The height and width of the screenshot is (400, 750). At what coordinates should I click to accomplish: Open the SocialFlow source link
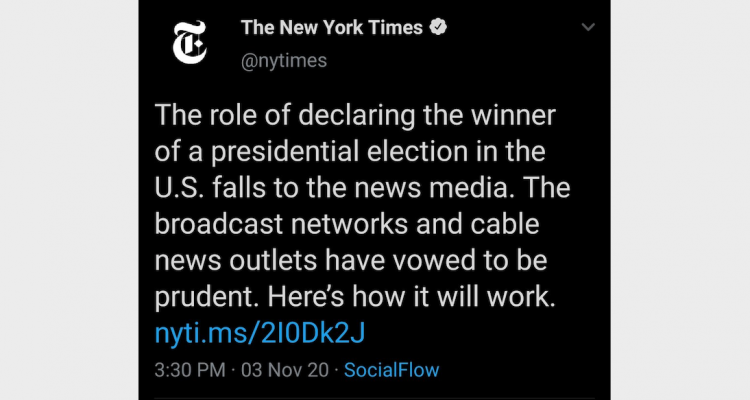point(391,370)
